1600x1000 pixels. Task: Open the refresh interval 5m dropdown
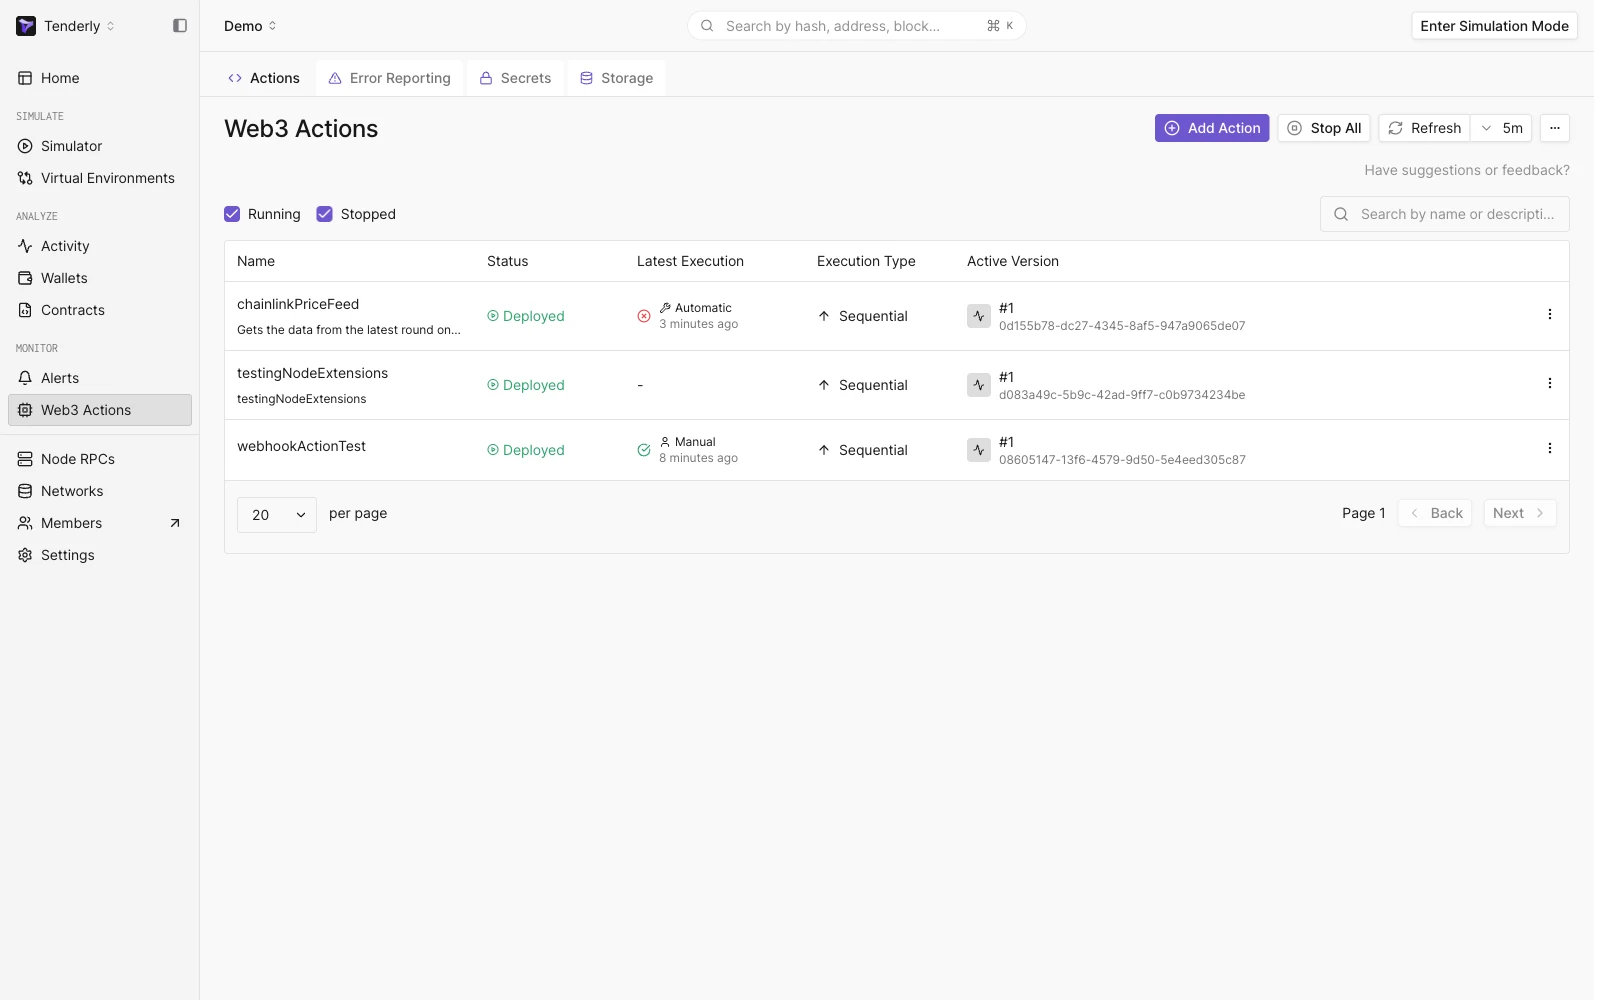pos(1502,128)
